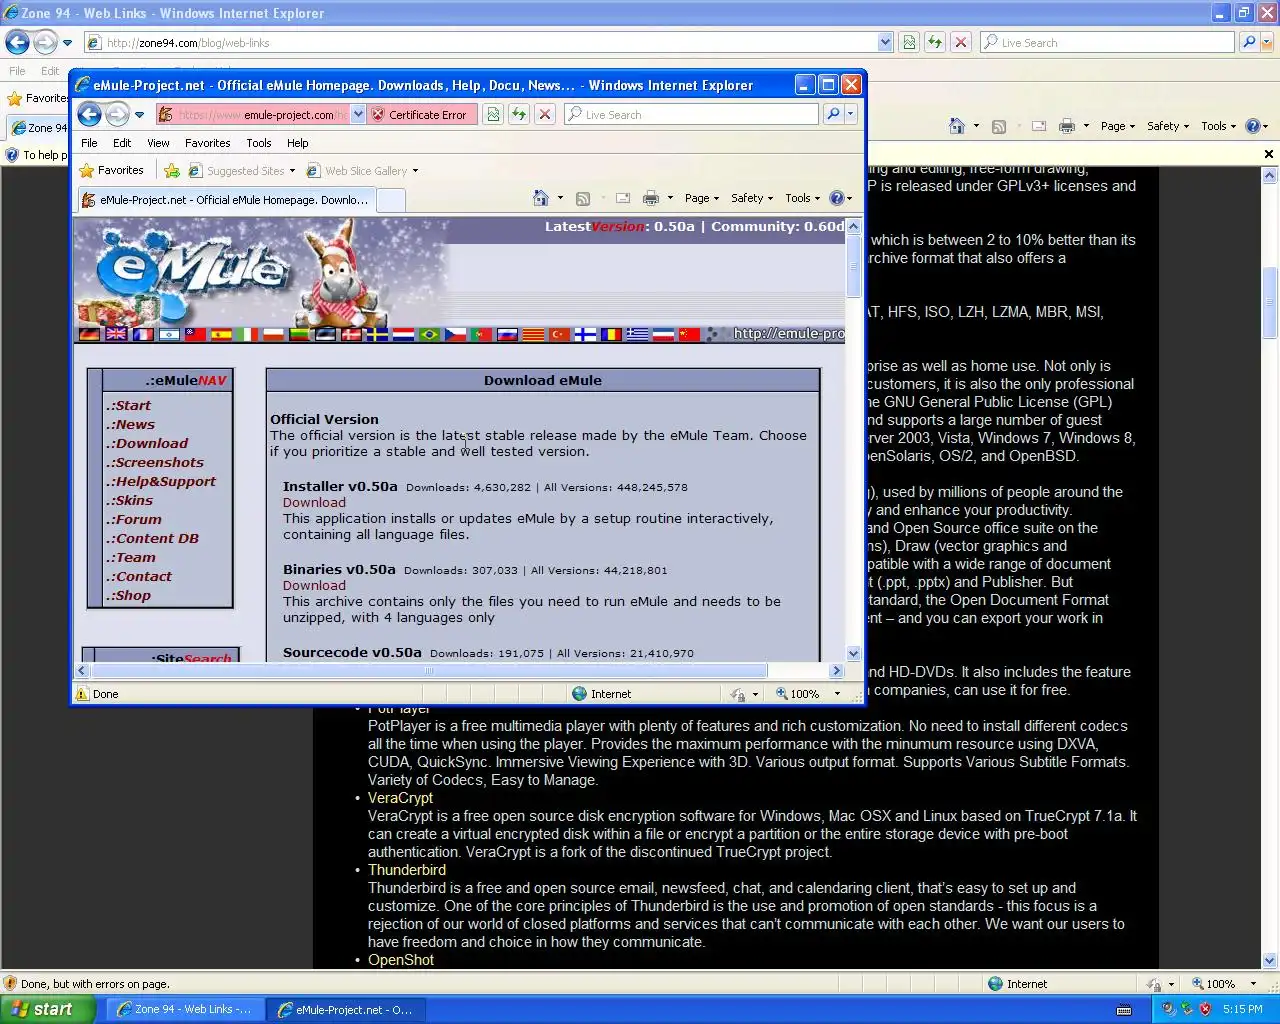The width and height of the screenshot is (1280, 1024).
Task: Open the Help menu in eMule window
Action: (x=298, y=143)
